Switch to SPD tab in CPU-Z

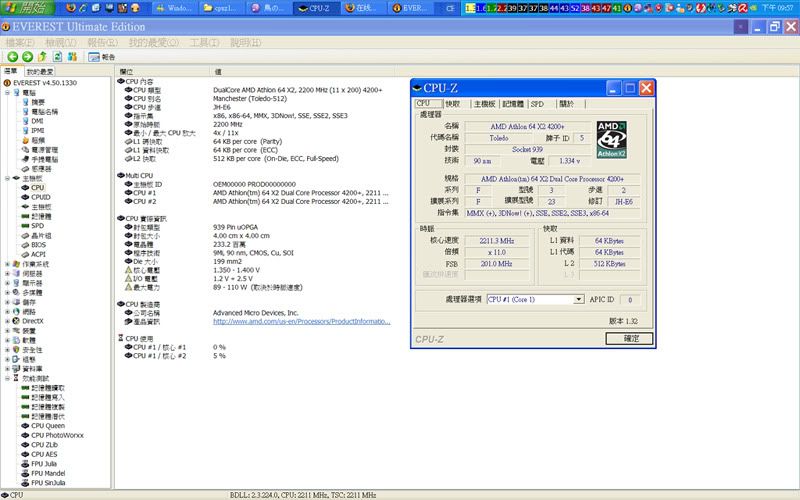(537, 103)
